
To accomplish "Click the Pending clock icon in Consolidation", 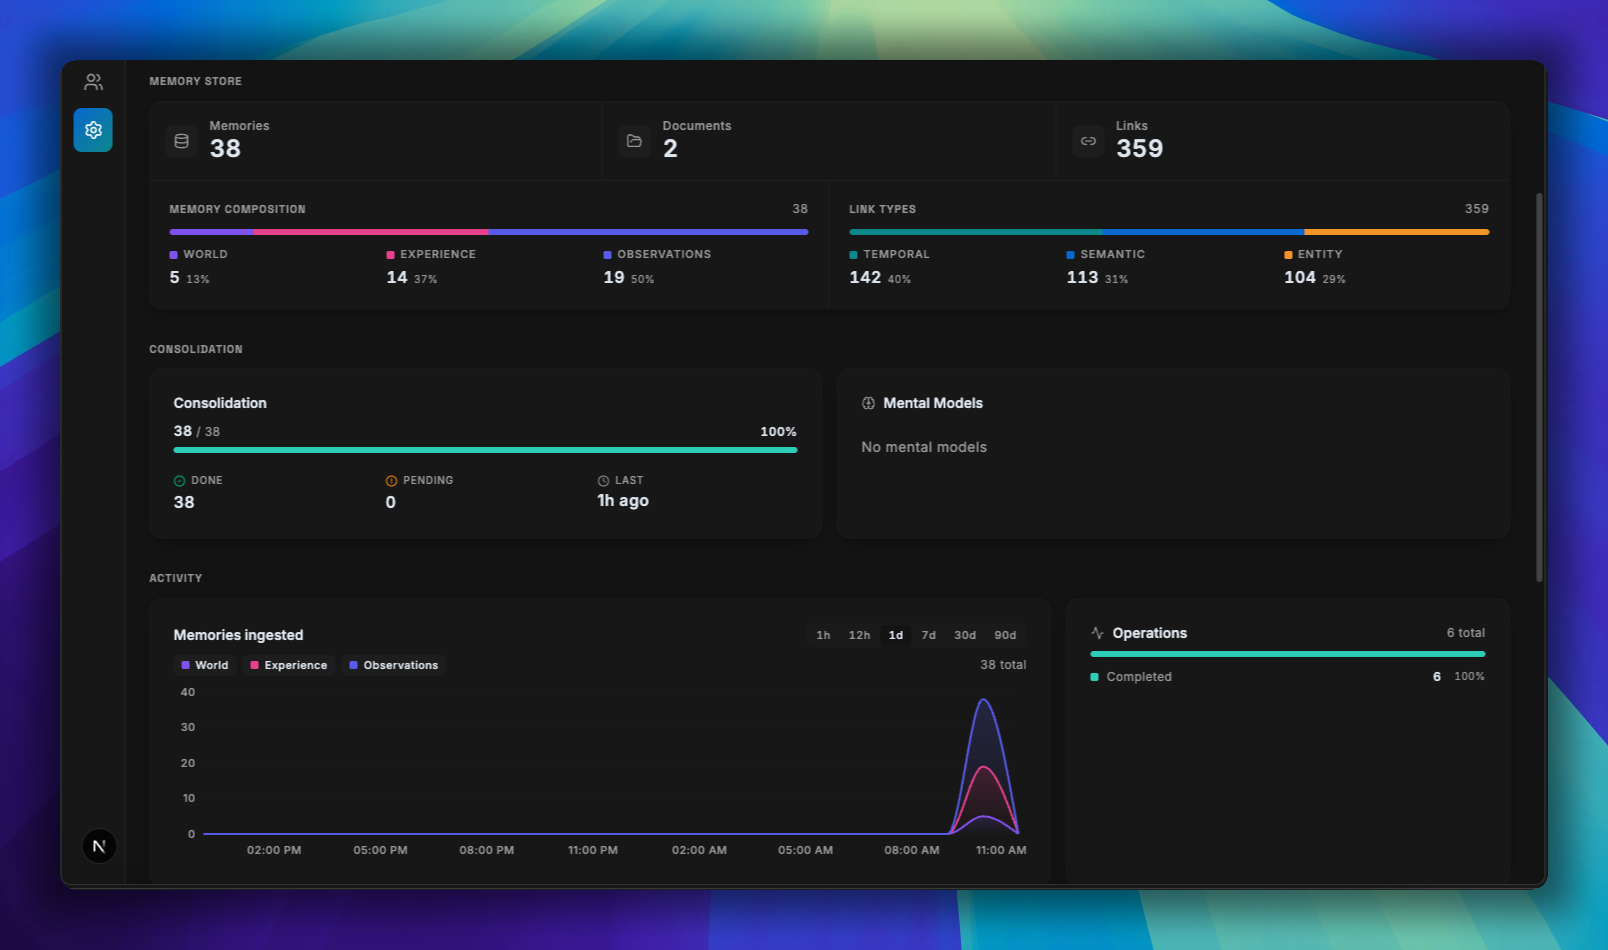I will [389, 480].
